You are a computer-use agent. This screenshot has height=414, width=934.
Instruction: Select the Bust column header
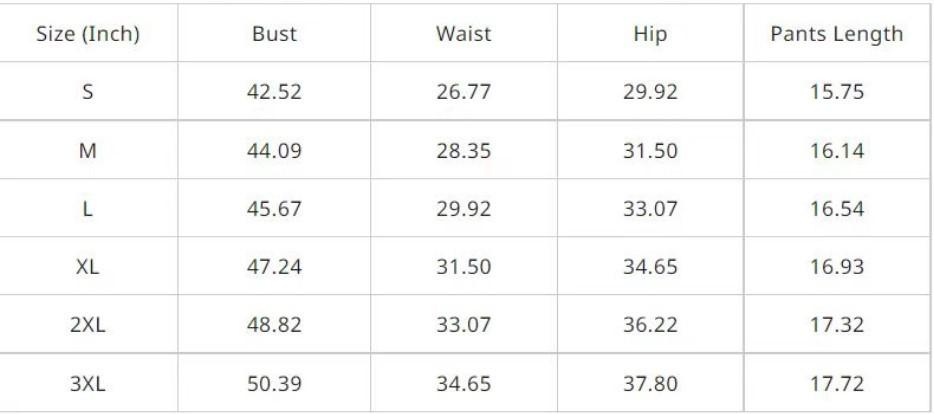[x=274, y=34]
